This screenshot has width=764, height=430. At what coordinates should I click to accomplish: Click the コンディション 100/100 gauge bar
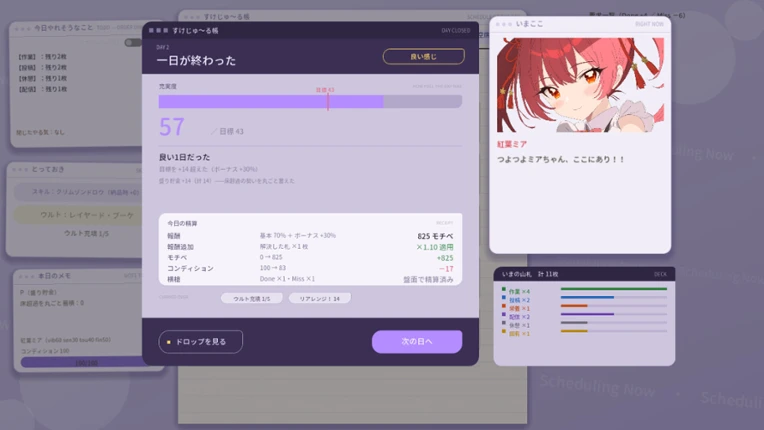click(x=83, y=363)
